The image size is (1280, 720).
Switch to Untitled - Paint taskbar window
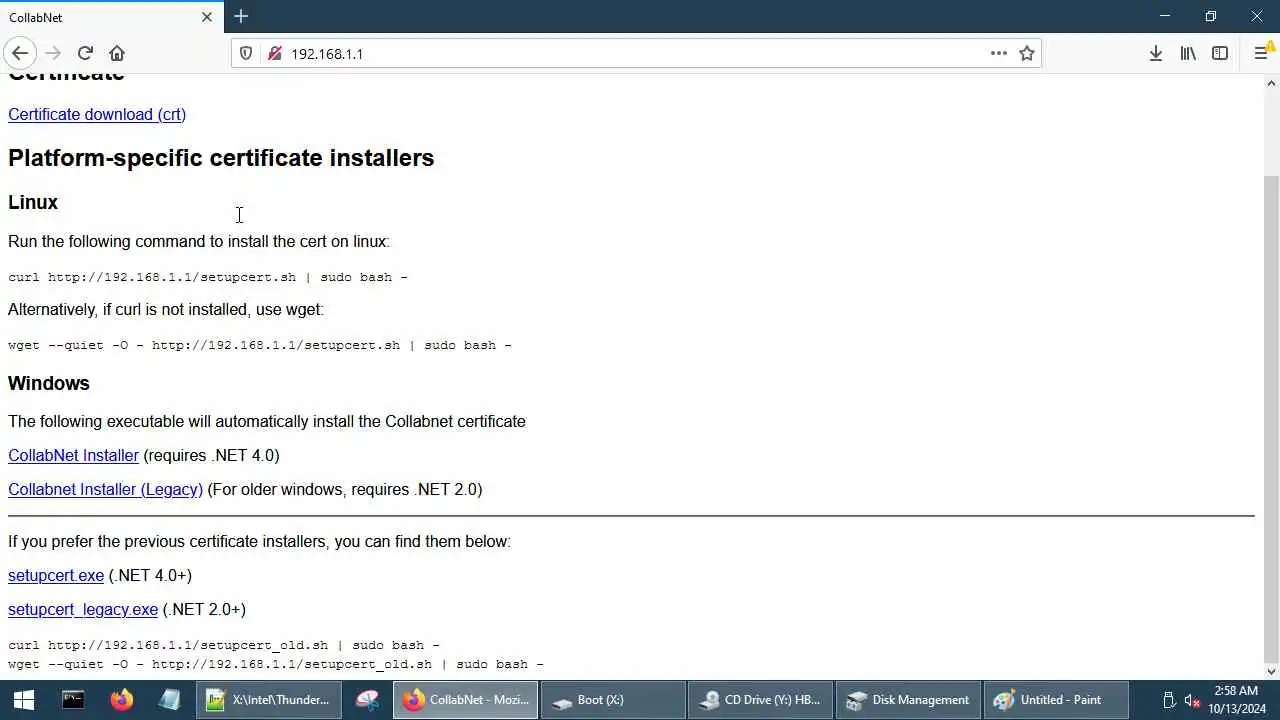(1055, 700)
